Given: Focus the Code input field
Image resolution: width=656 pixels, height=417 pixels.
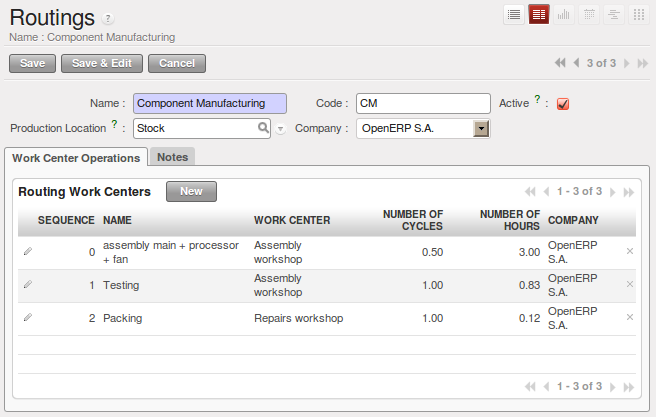Looking at the screenshot, I should (423, 103).
